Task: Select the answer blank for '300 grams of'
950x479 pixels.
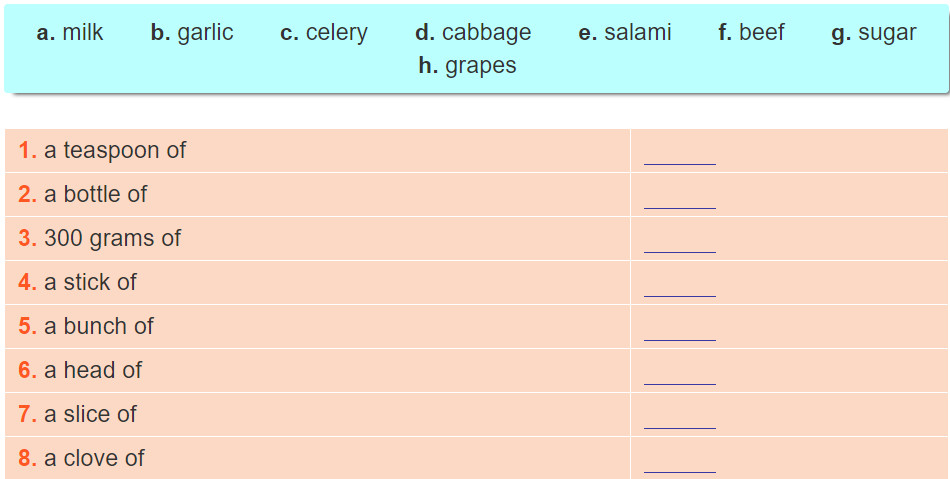Action: click(680, 241)
